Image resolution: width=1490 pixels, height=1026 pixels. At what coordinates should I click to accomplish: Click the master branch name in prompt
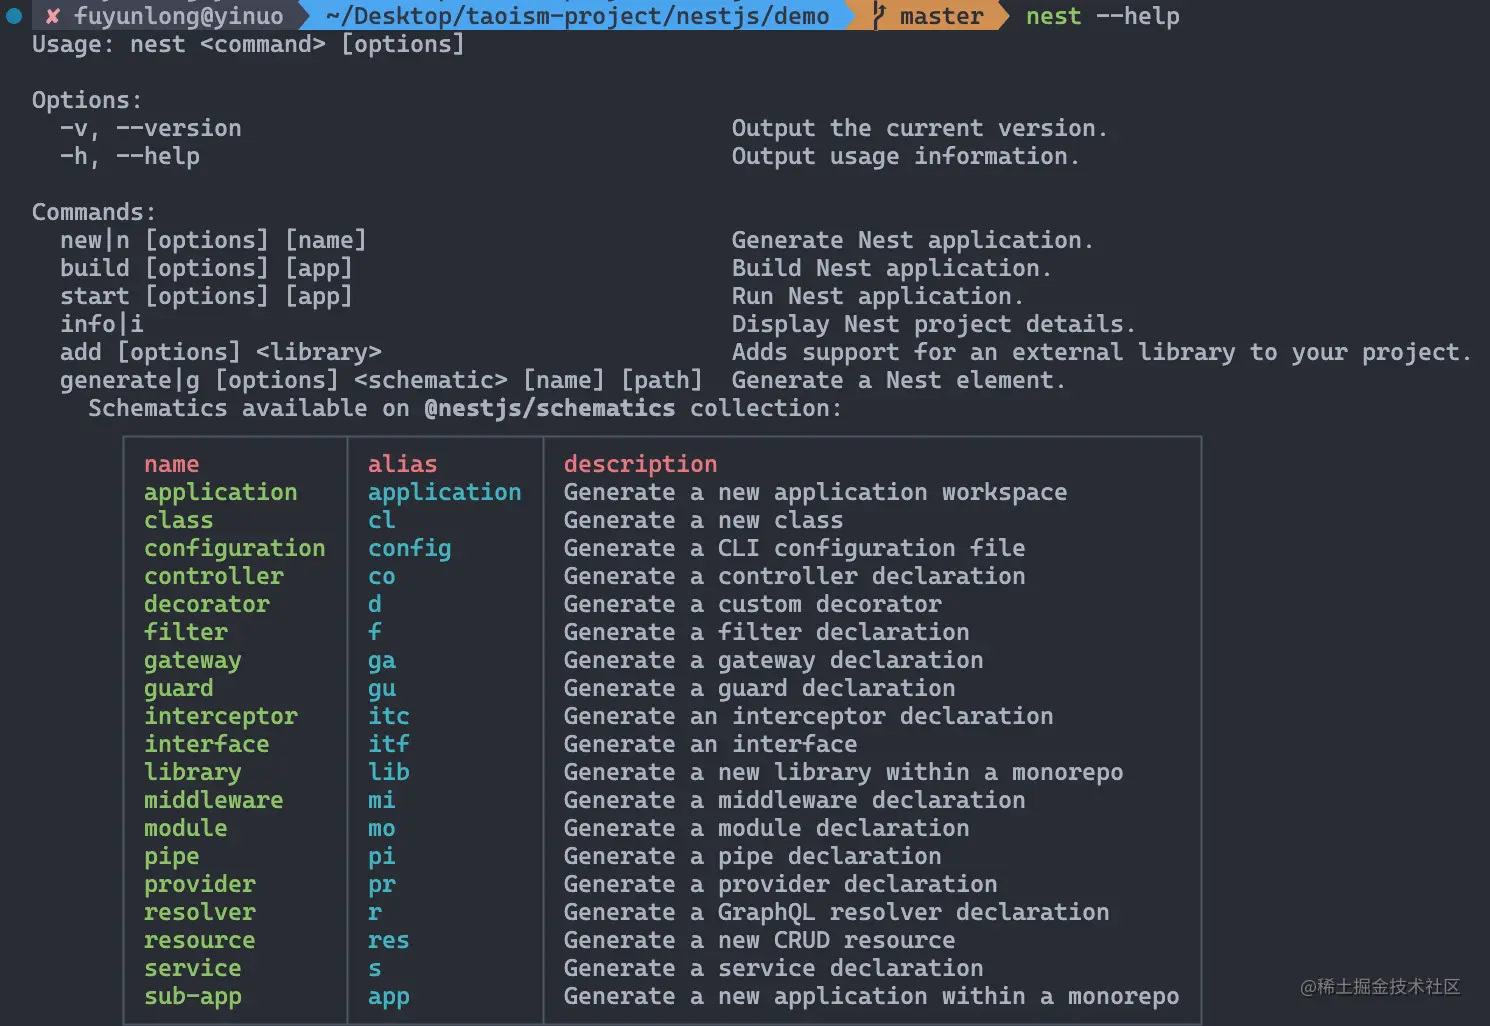(x=941, y=16)
